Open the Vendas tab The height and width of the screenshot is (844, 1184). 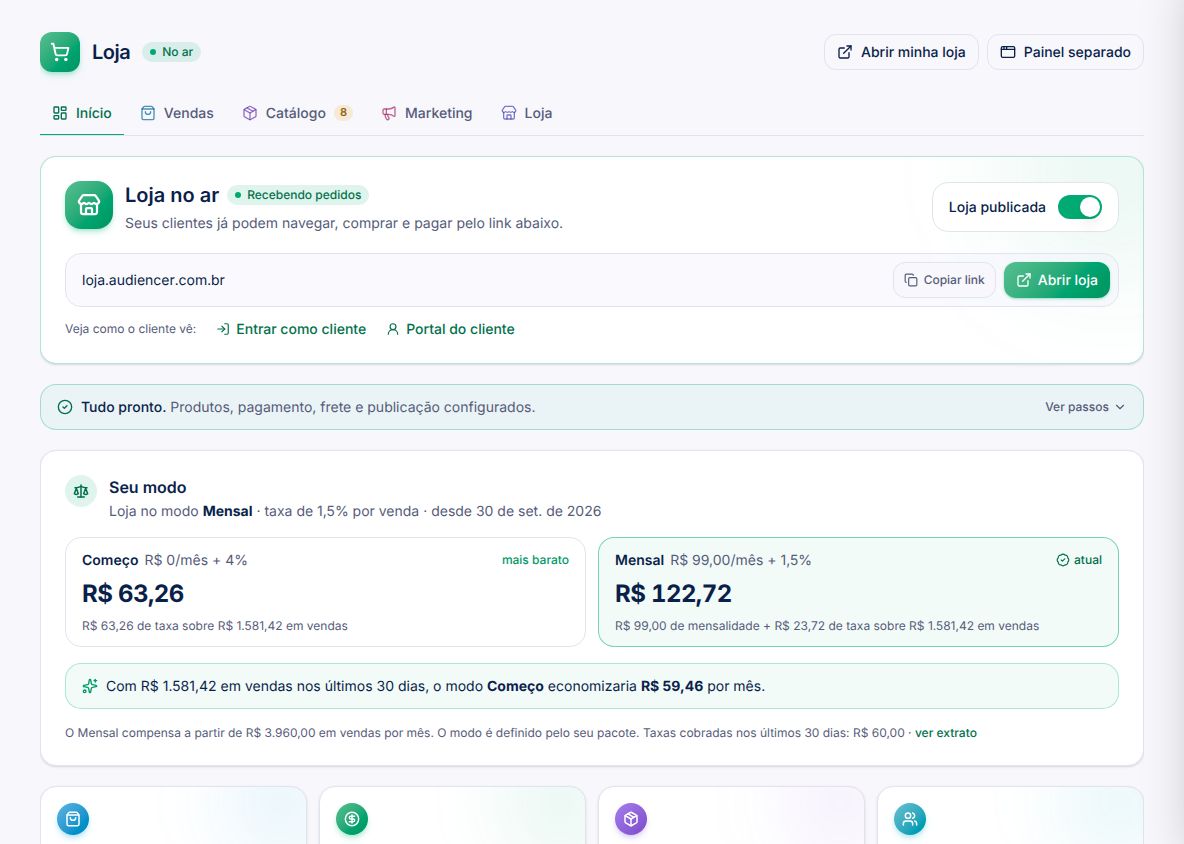[x=177, y=113]
